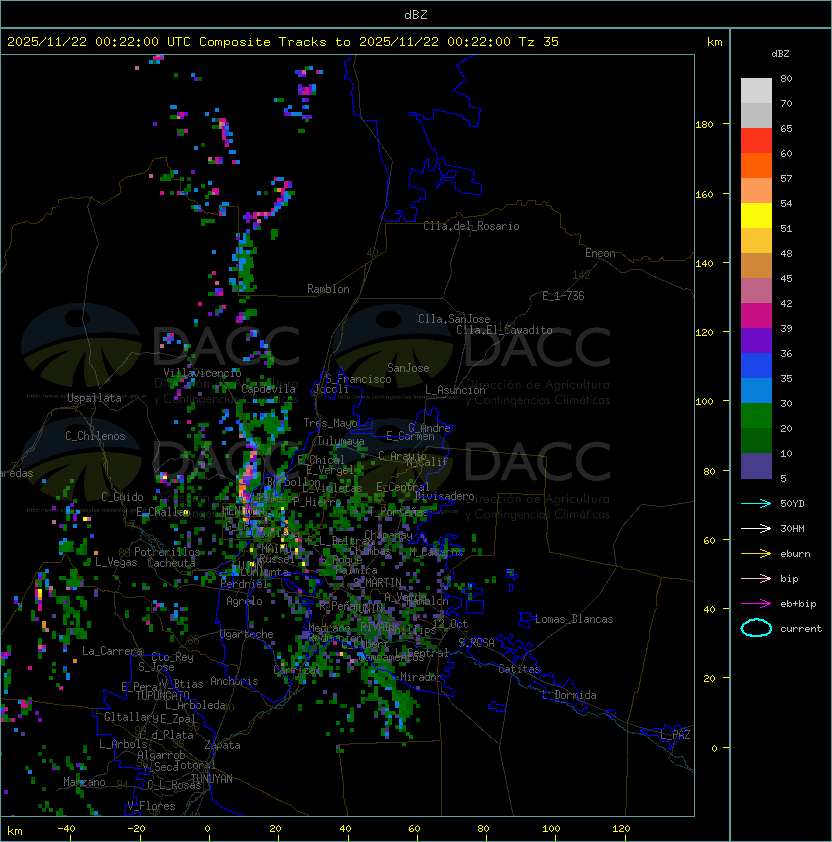Click the Capdevila place label
Screen dimensions: 832x842
(268, 389)
